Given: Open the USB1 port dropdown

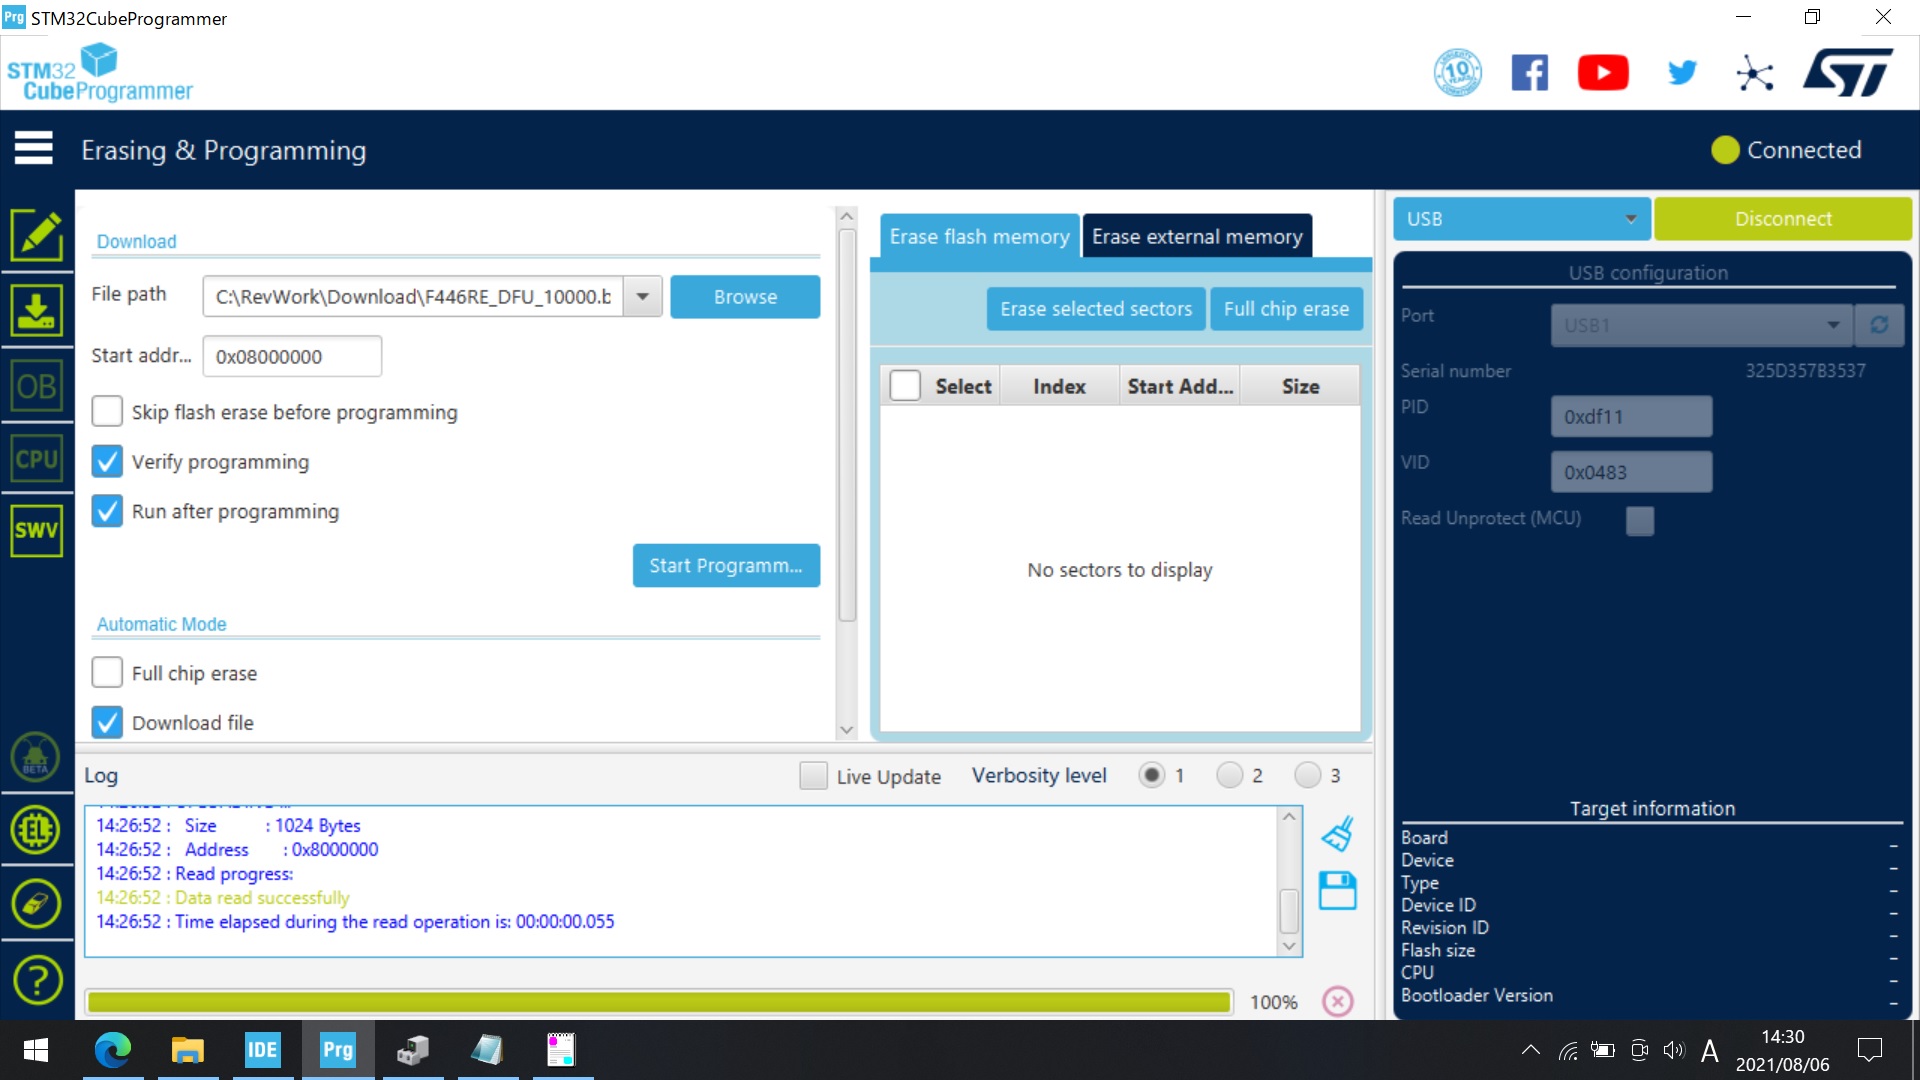Looking at the screenshot, I should point(1701,325).
